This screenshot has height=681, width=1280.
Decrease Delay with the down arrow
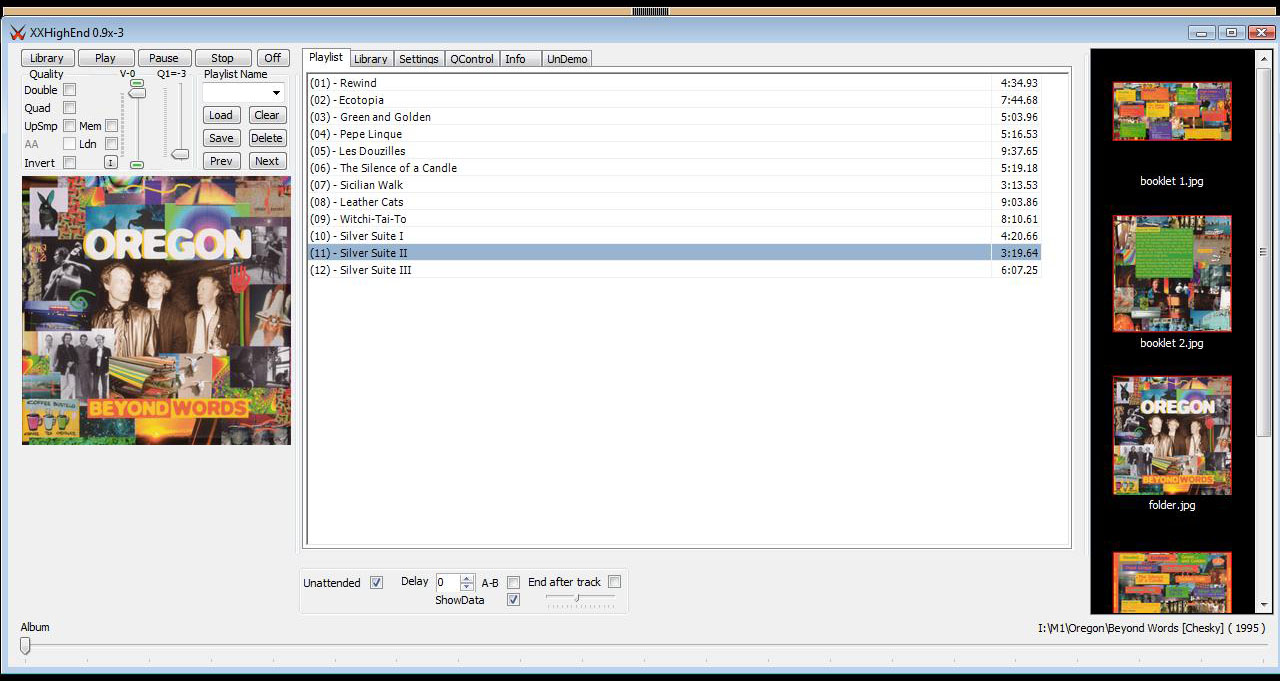(467, 586)
